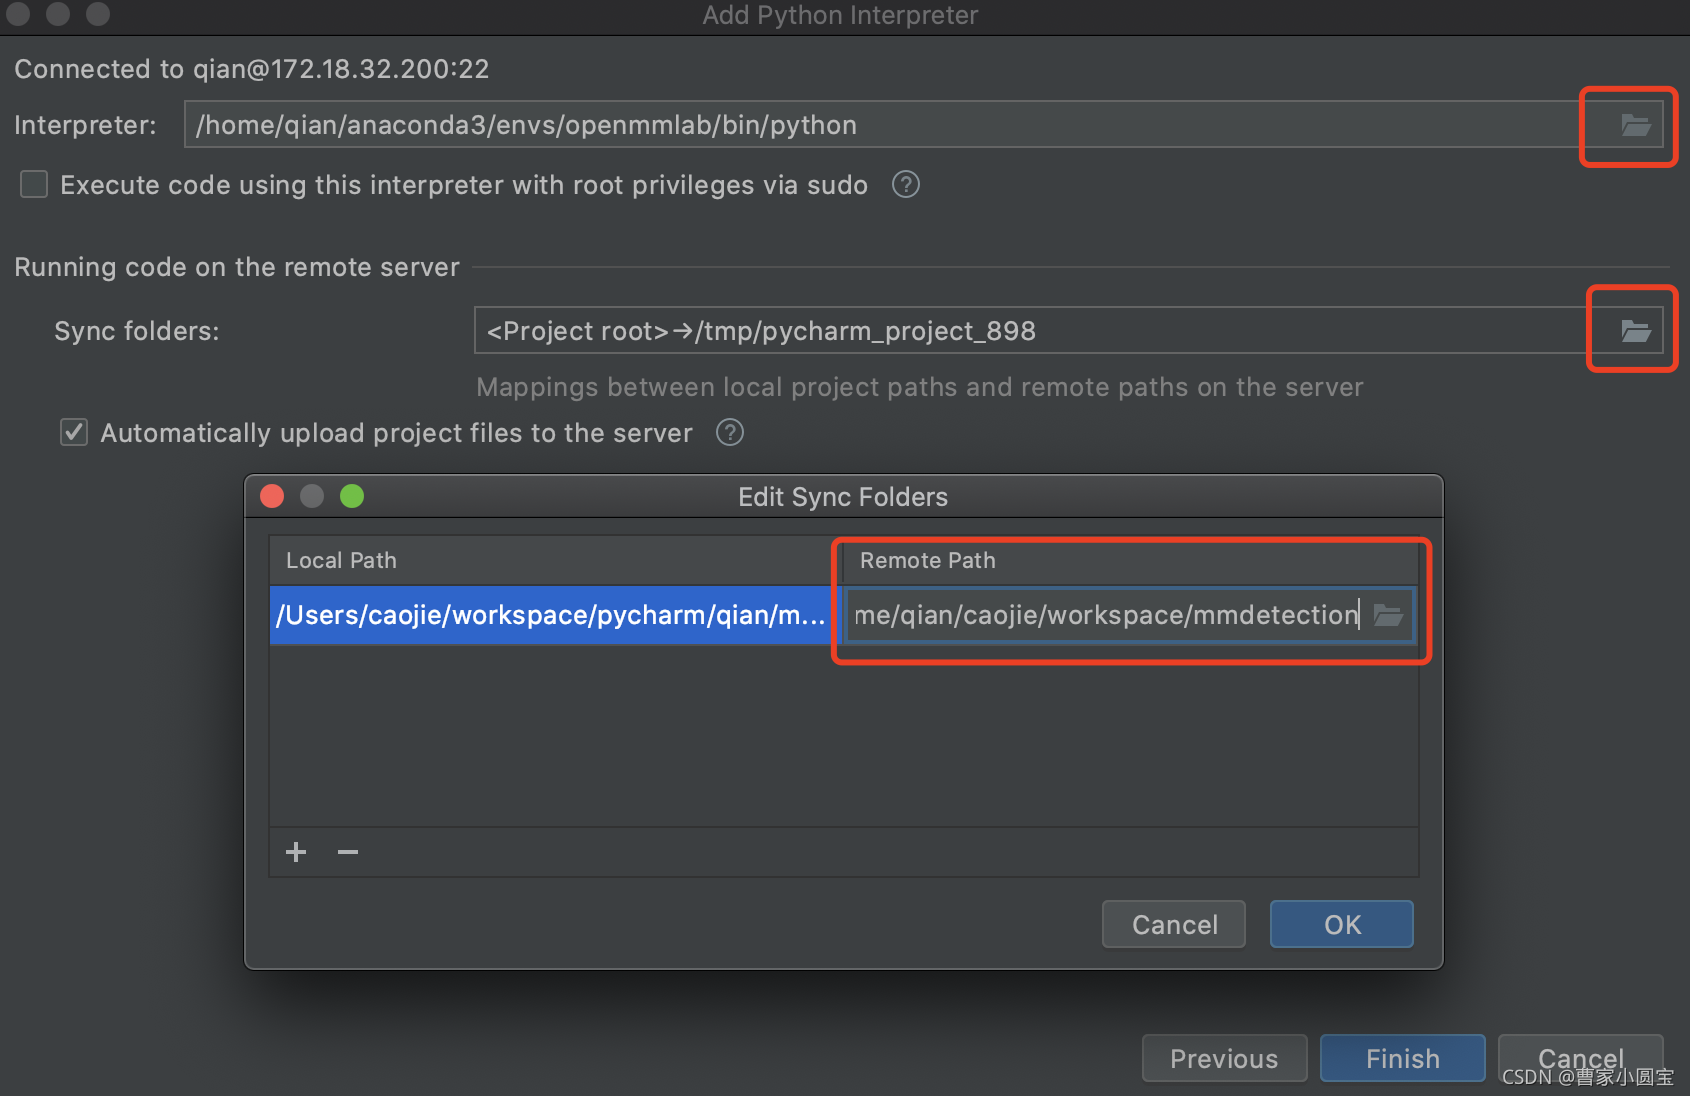Browse remote path folder icon in table
Viewport: 1690px width, 1096px height.
1388,615
